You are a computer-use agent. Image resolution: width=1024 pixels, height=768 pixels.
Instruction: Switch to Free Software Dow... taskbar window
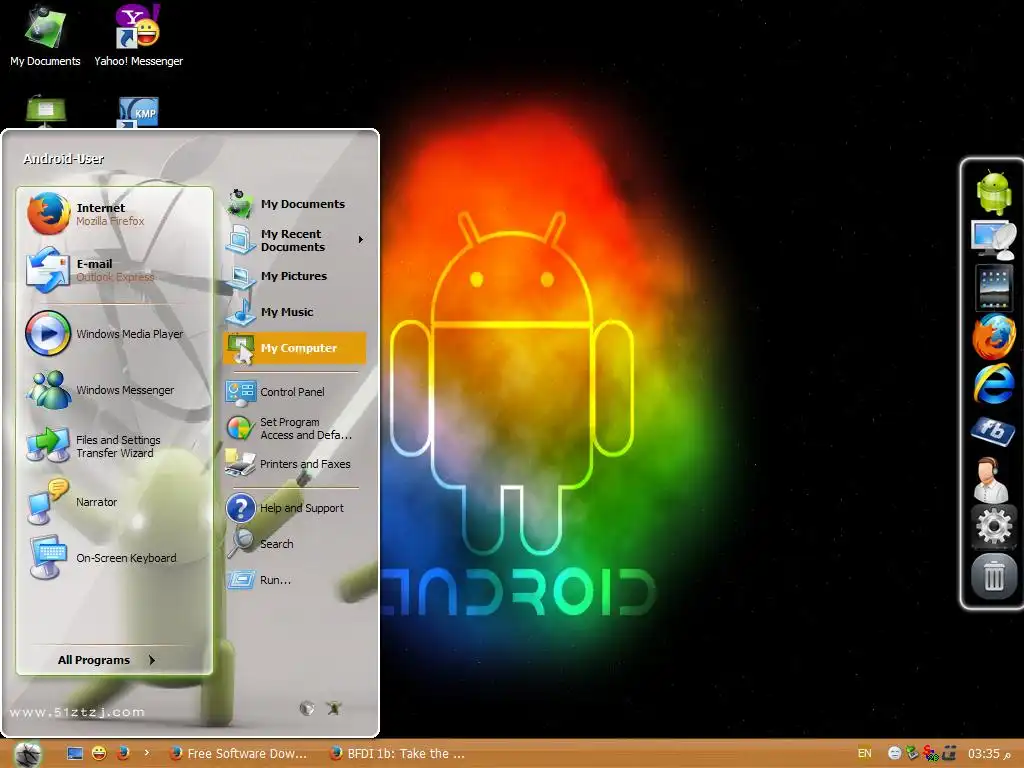(x=239, y=754)
